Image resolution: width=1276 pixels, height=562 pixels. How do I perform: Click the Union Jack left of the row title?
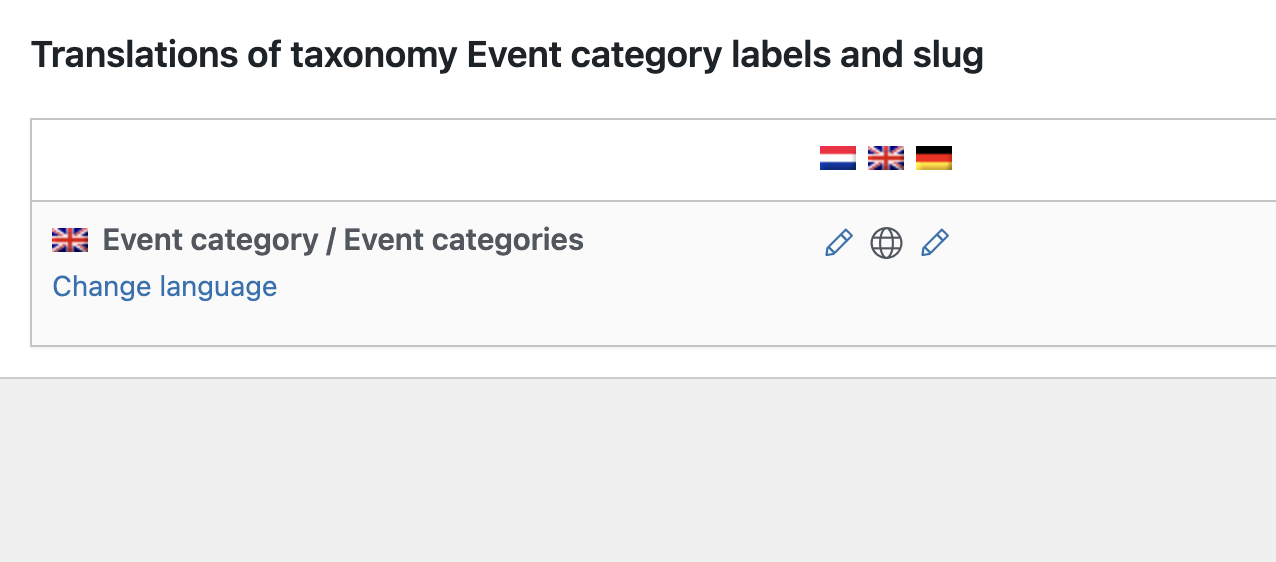click(70, 240)
